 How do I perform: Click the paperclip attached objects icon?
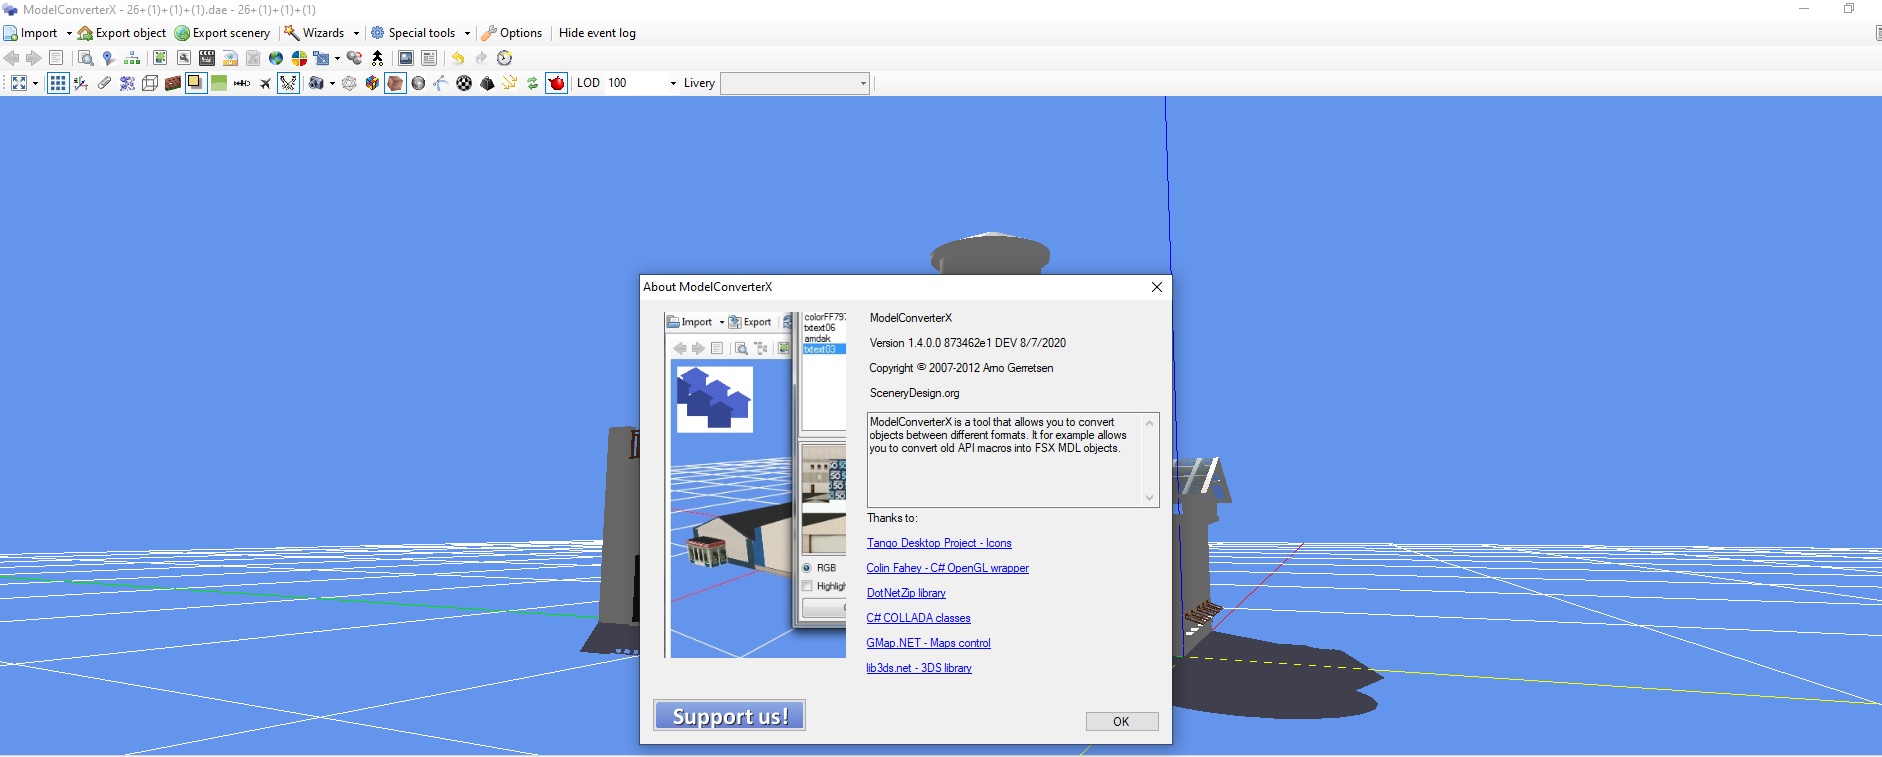(x=104, y=83)
